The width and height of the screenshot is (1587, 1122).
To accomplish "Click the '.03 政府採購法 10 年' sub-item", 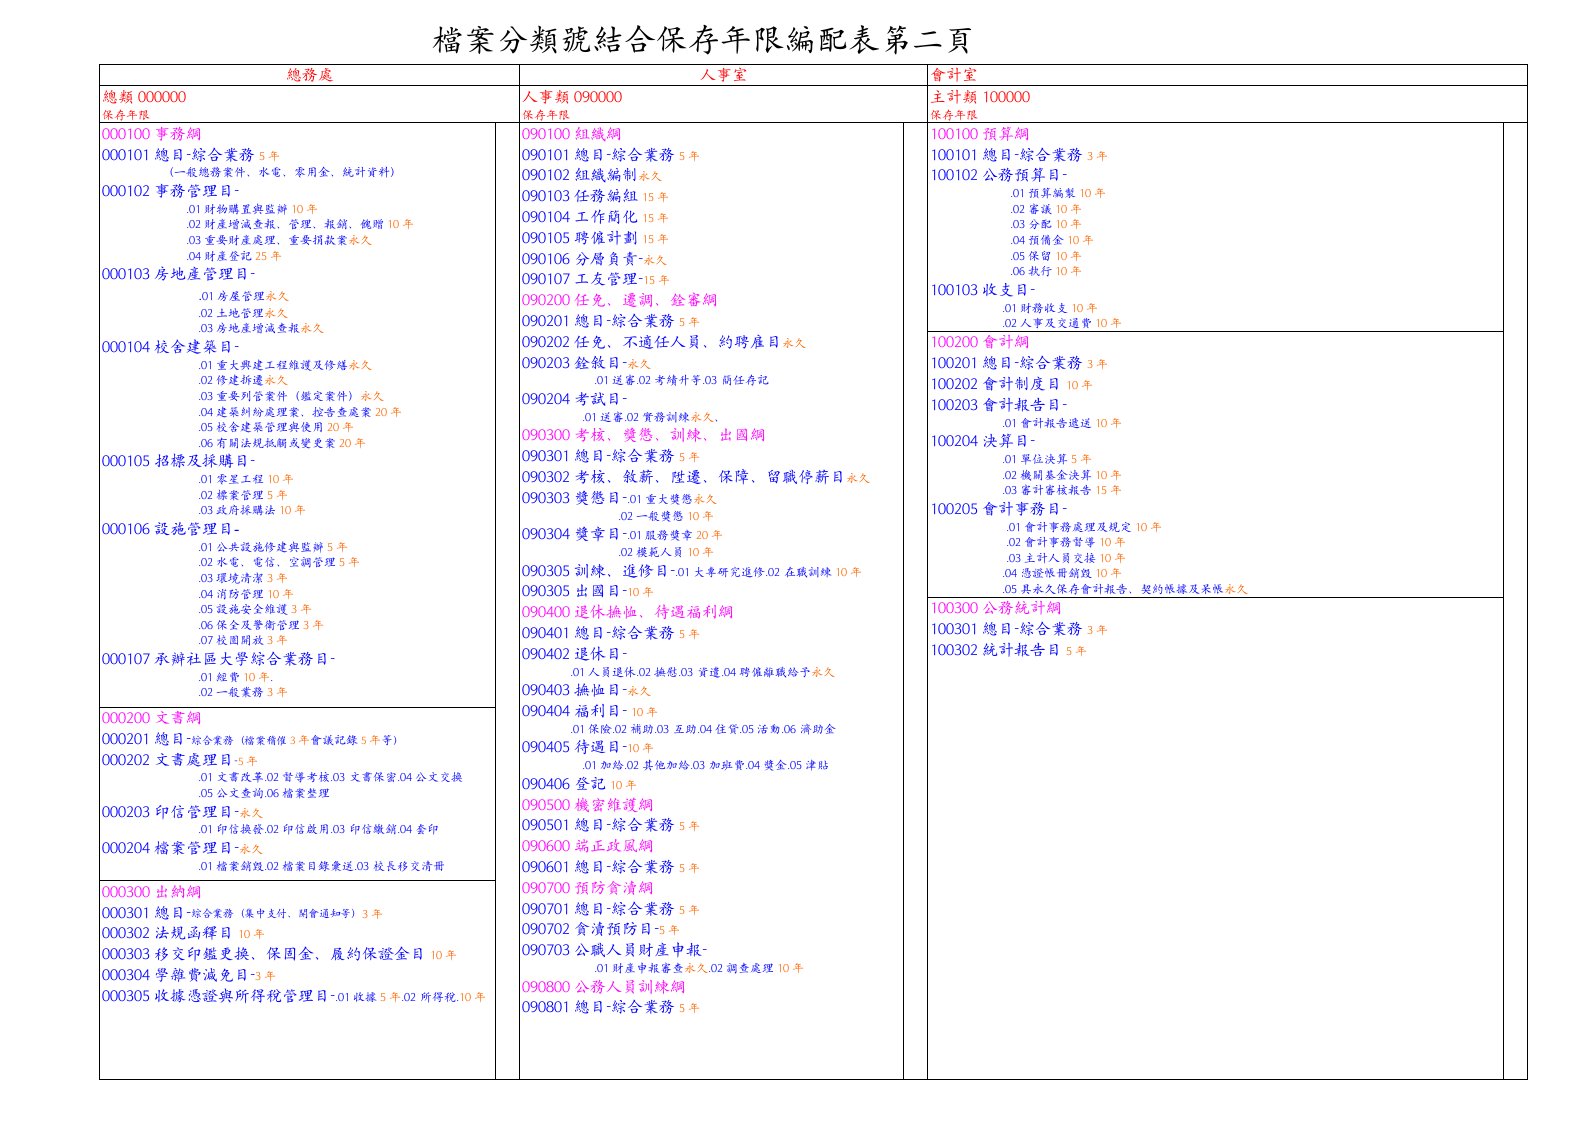I will coord(252,510).
